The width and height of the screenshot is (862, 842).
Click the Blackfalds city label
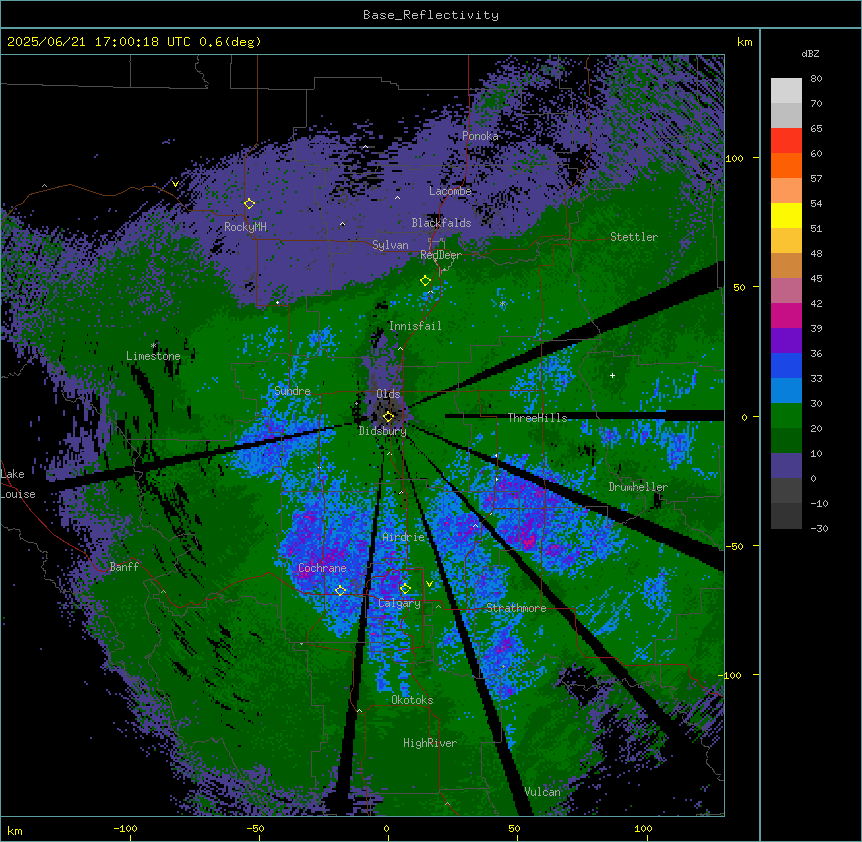tap(441, 223)
